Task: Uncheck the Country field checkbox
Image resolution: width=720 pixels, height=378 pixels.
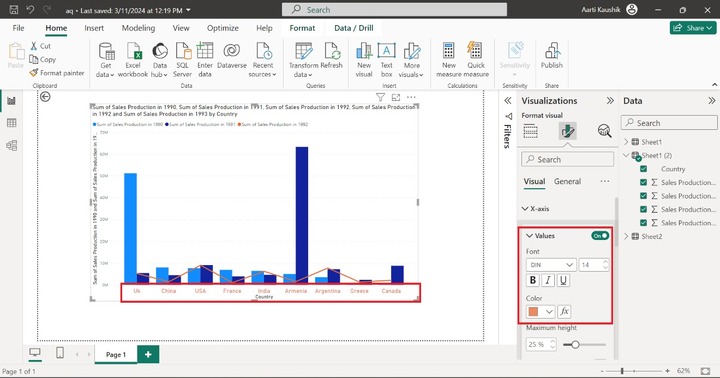Action: (643, 169)
